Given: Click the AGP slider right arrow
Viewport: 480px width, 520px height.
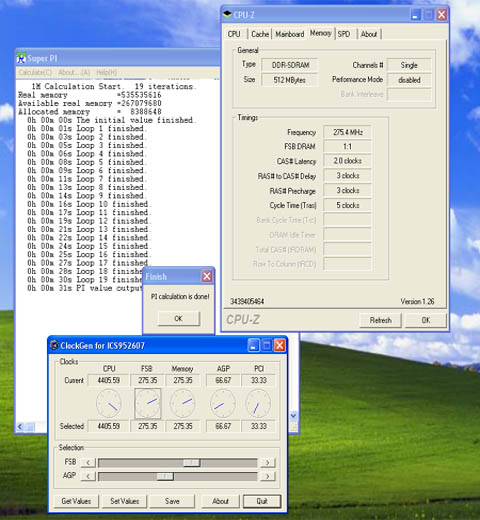Looking at the screenshot, I should [268, 476].
